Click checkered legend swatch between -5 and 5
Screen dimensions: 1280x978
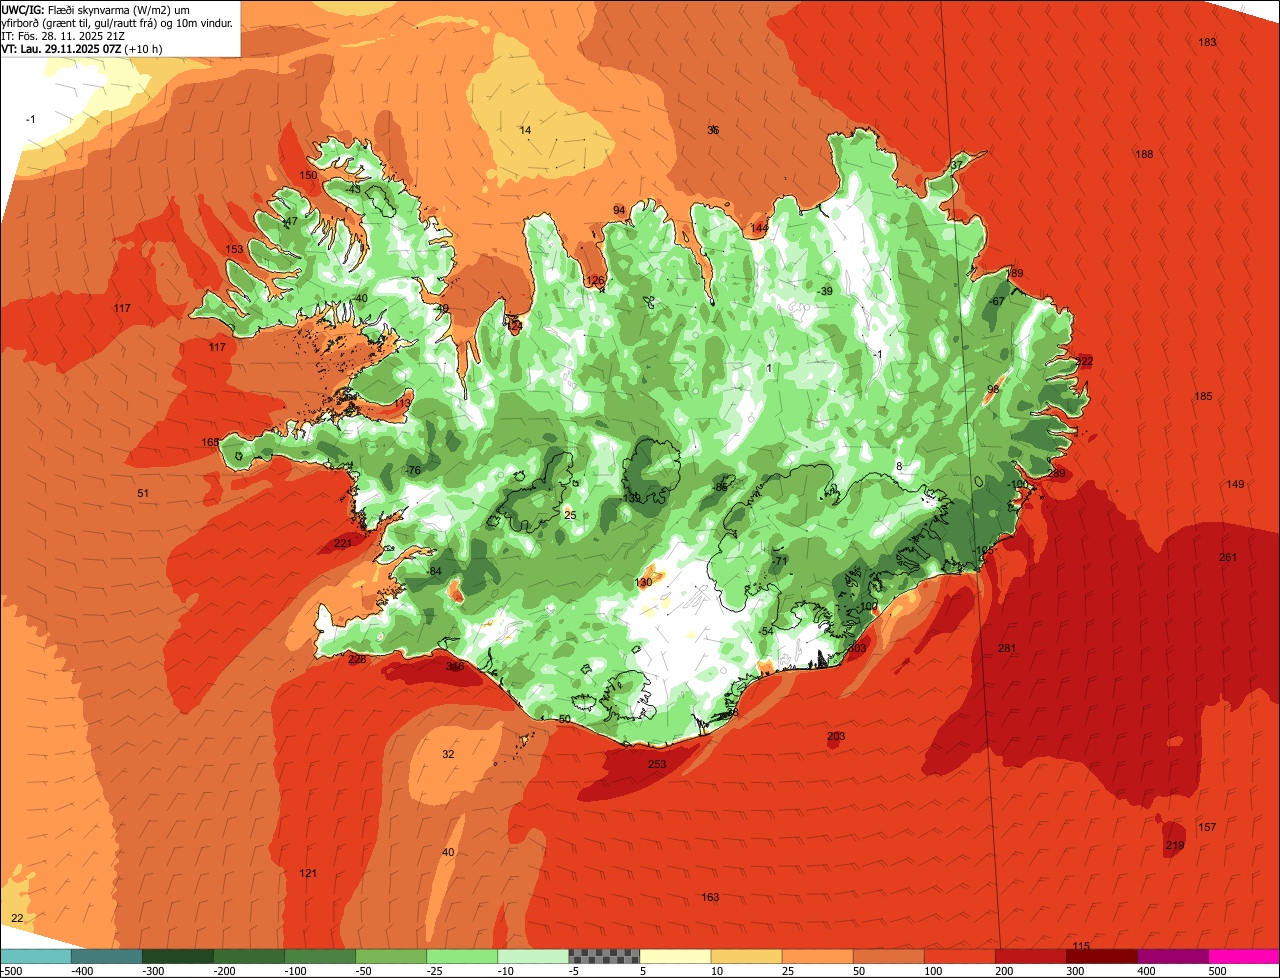coord(604,956)
